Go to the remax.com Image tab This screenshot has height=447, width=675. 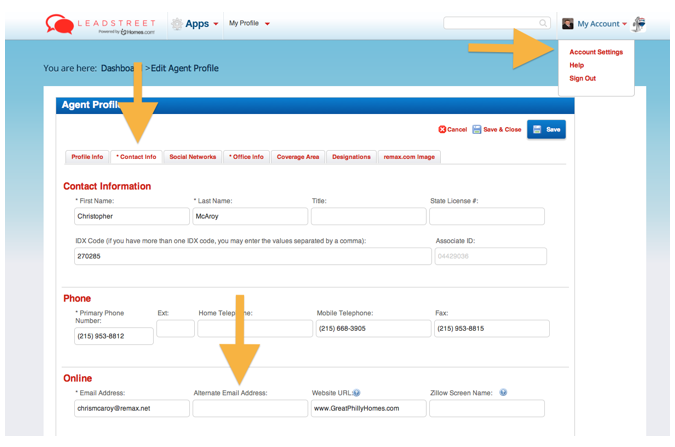coord(409,157)
